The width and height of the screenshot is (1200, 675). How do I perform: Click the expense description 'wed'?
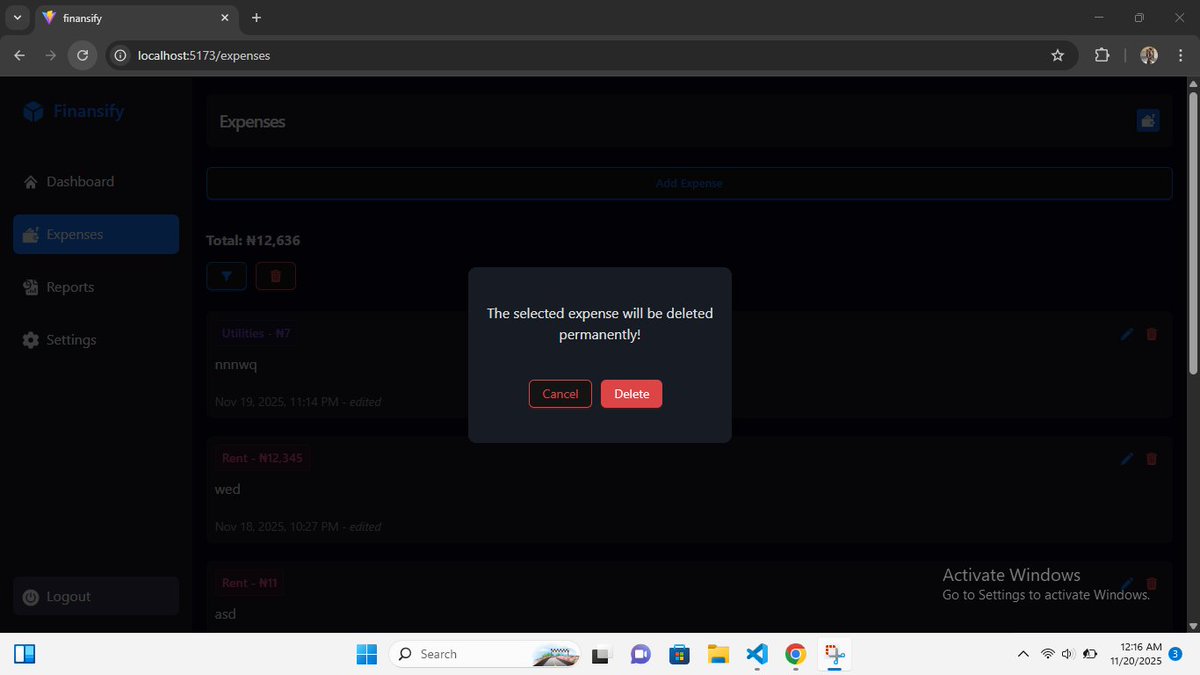227,489
